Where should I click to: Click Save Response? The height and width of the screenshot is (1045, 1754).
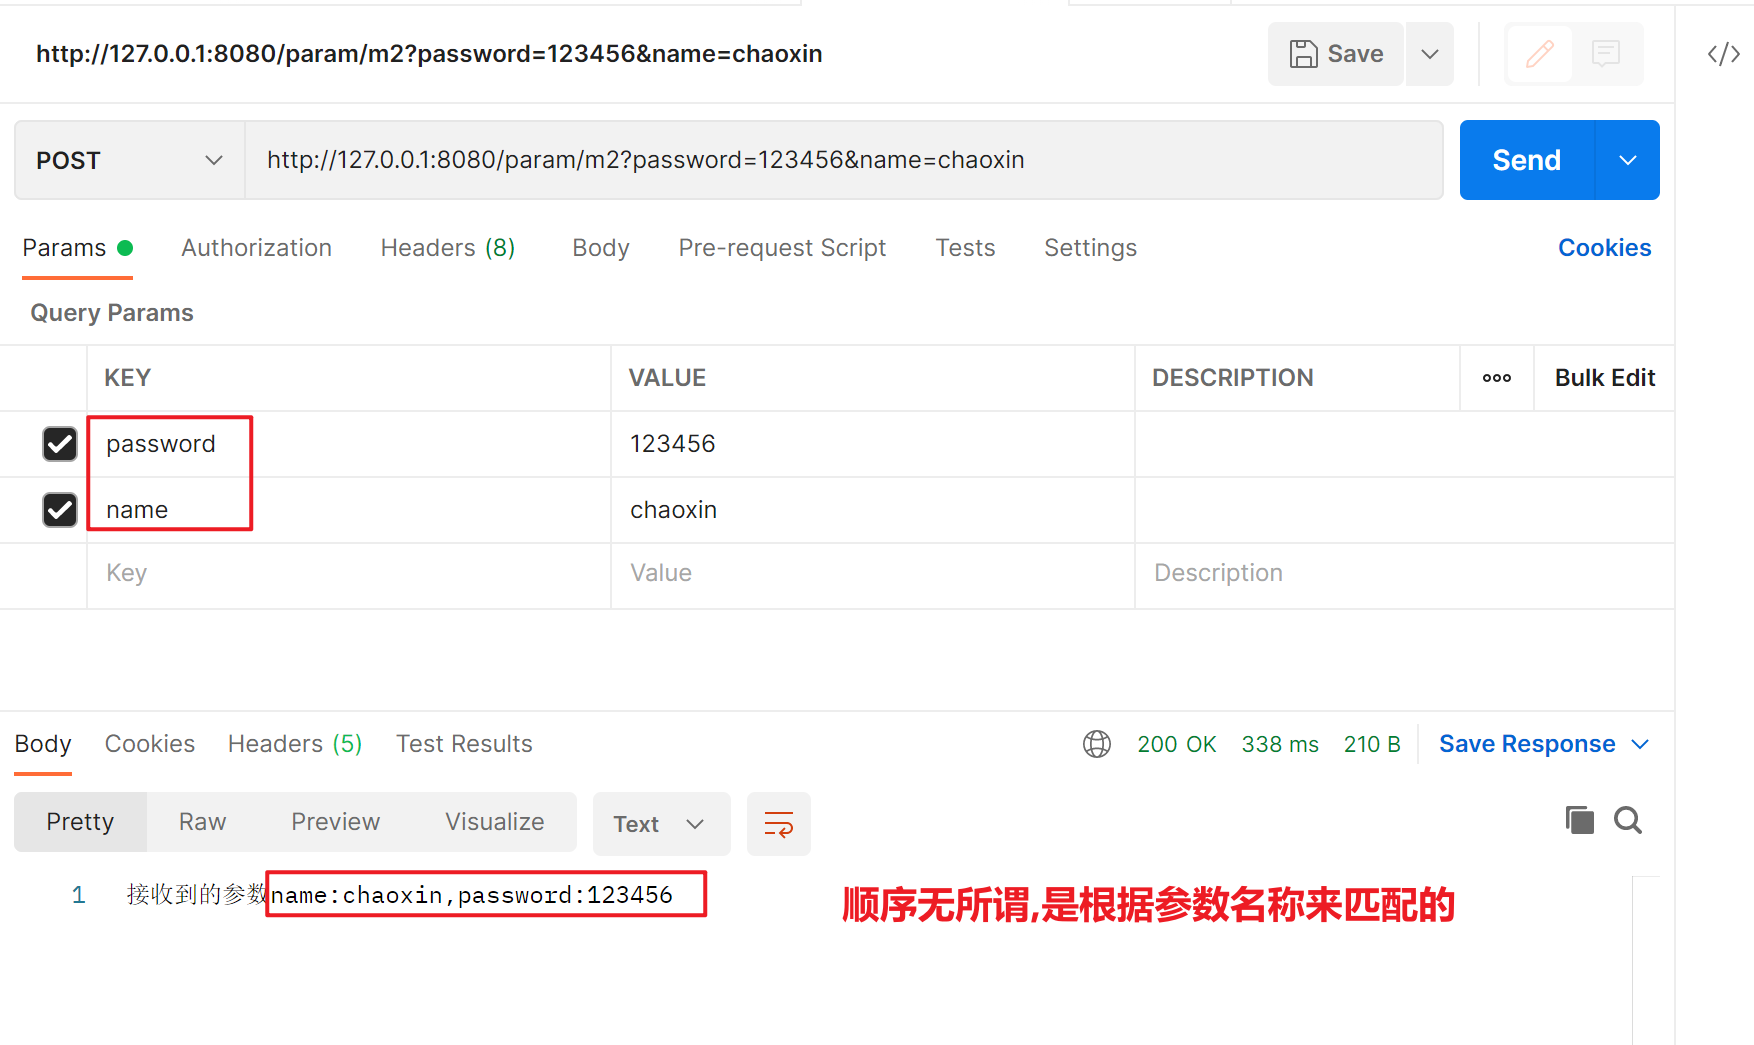click(1527, 744)
